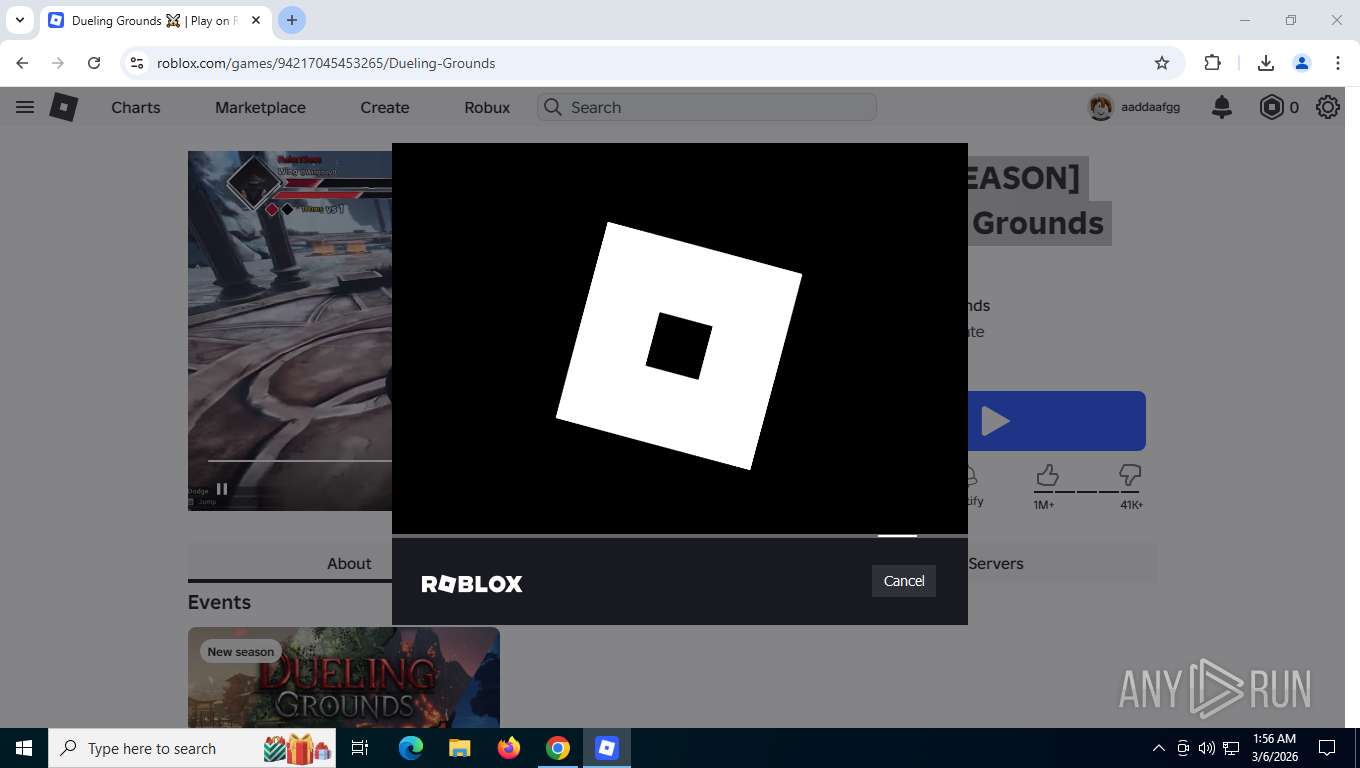Select the New season badge

pyautogui.click(x=240, y=652)
